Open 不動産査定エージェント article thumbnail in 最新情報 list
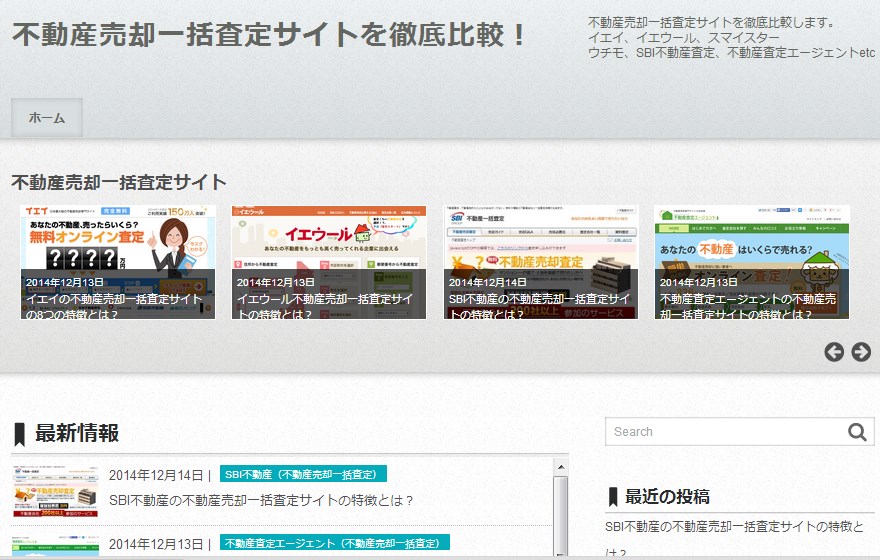880x560 pixels. (x=56, y=544)
